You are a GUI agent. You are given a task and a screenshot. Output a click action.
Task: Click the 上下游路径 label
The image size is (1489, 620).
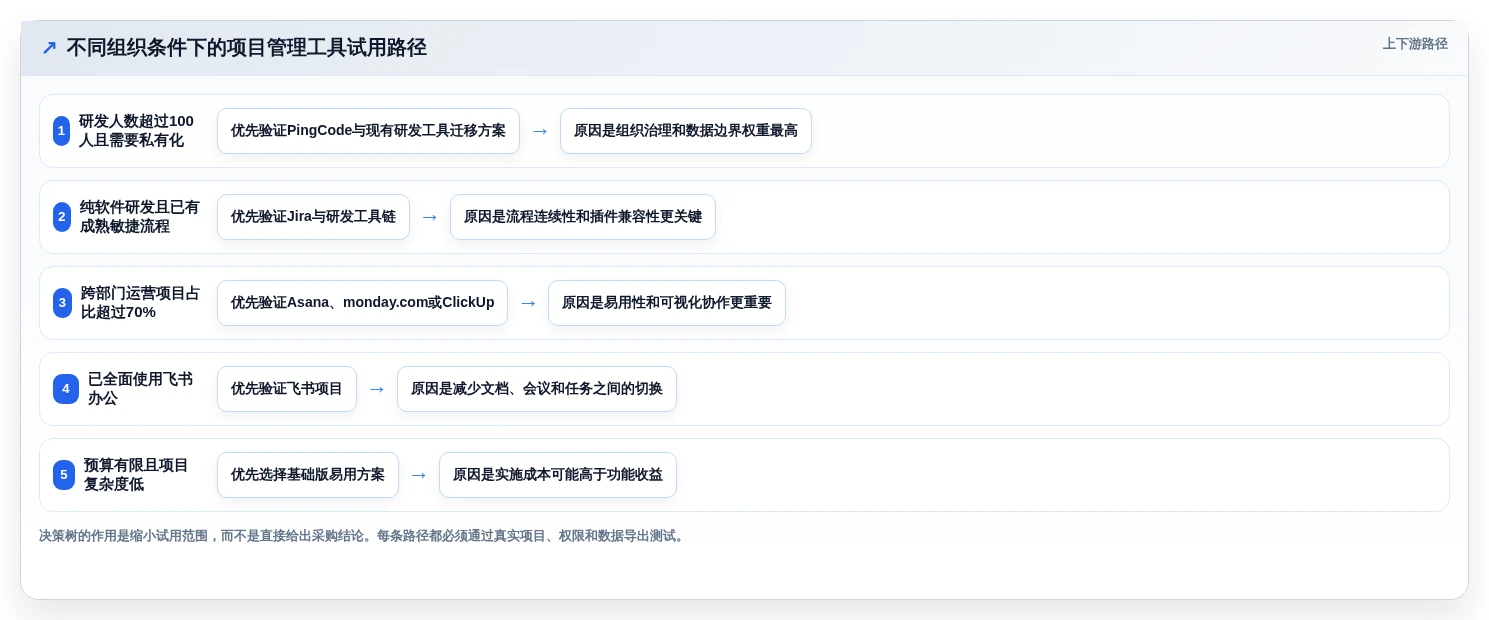point(1415,44)
